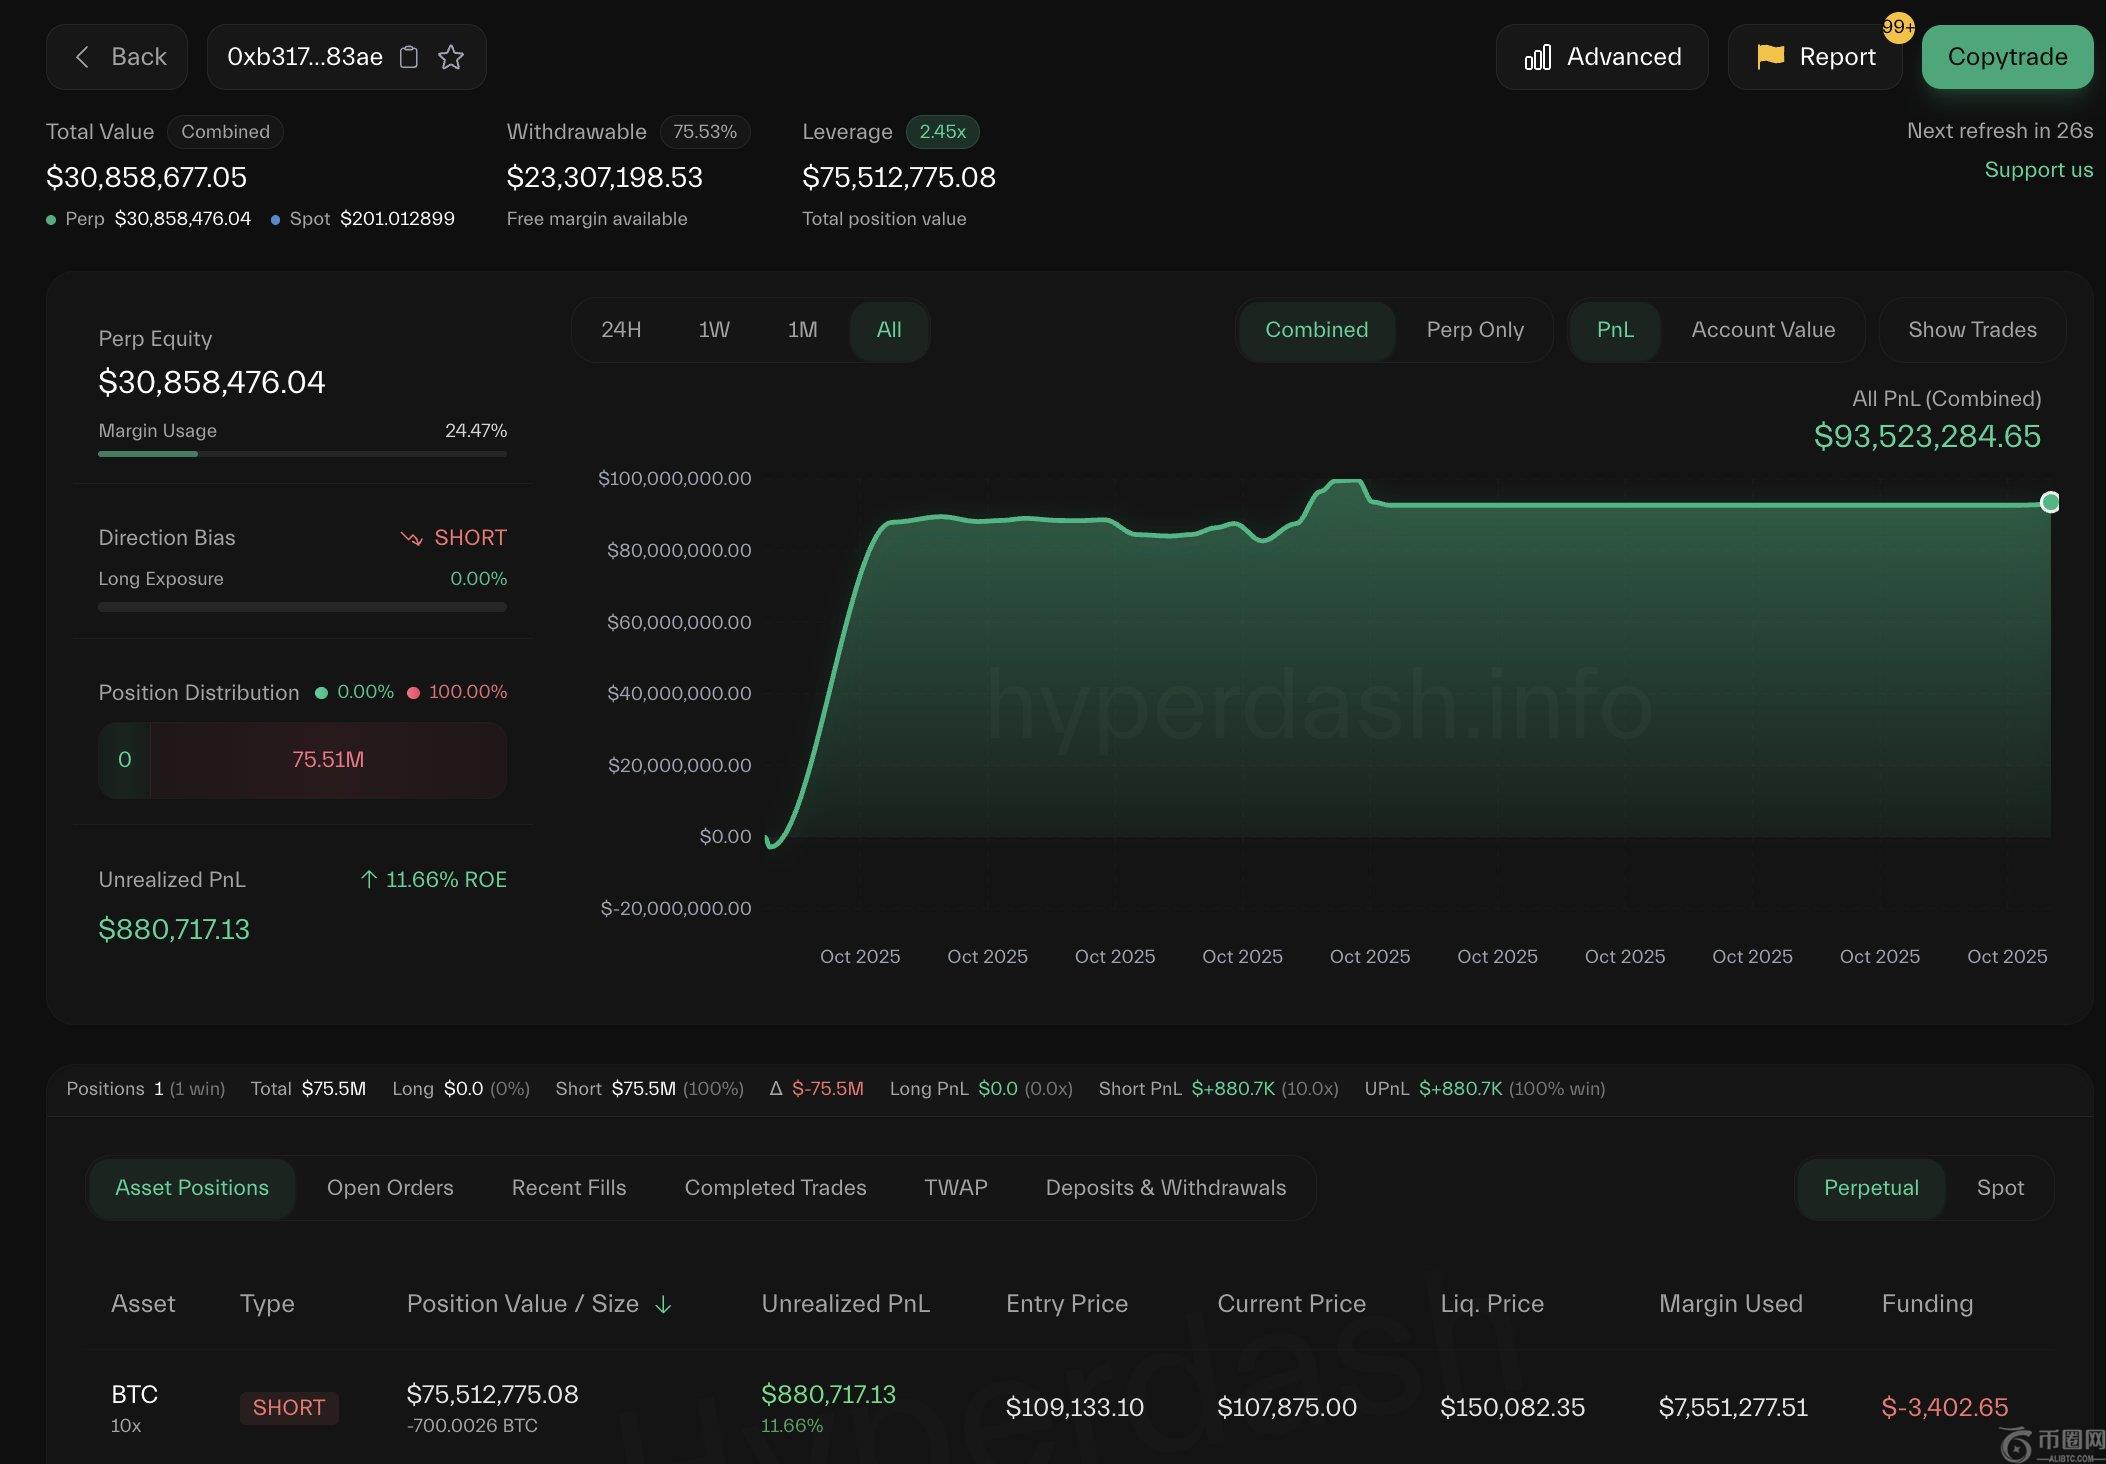Select the 1W time range

tap(713, 330)
